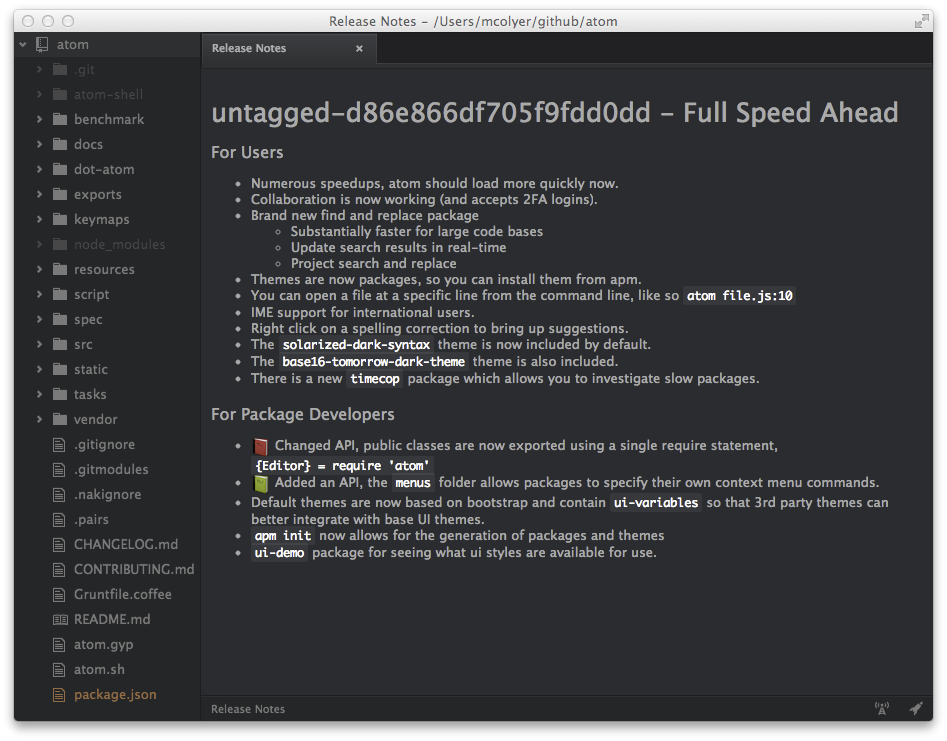
Task: Click the atom.sh file icon
Action: coord(59,670)
